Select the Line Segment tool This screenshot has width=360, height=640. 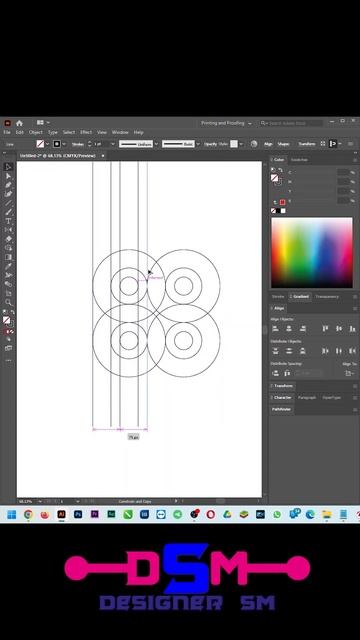point(8,203)
